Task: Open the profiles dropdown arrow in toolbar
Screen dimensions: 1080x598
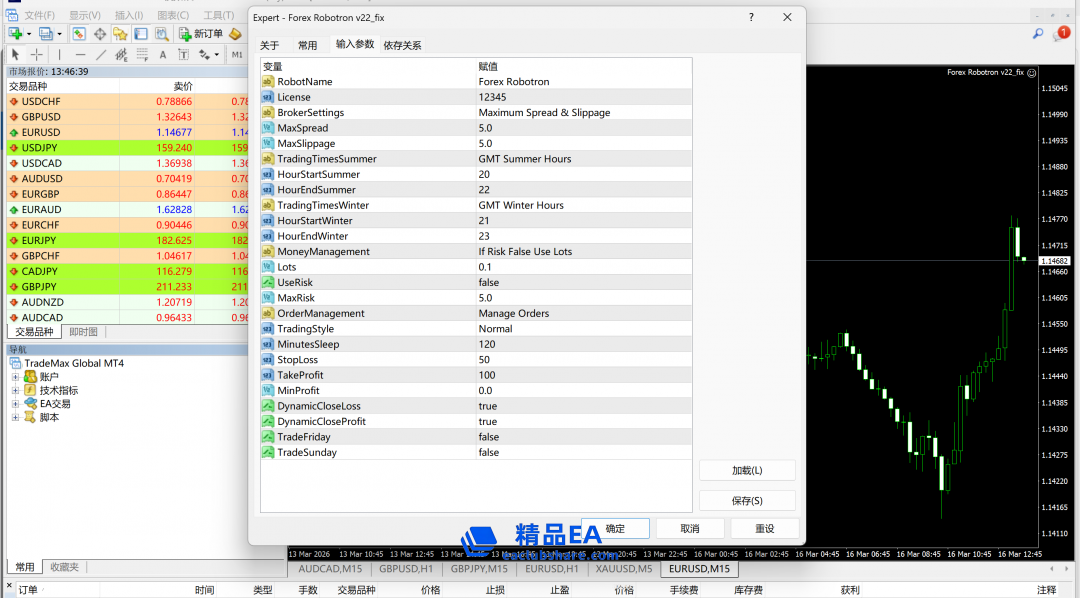Action: point(61,34)
